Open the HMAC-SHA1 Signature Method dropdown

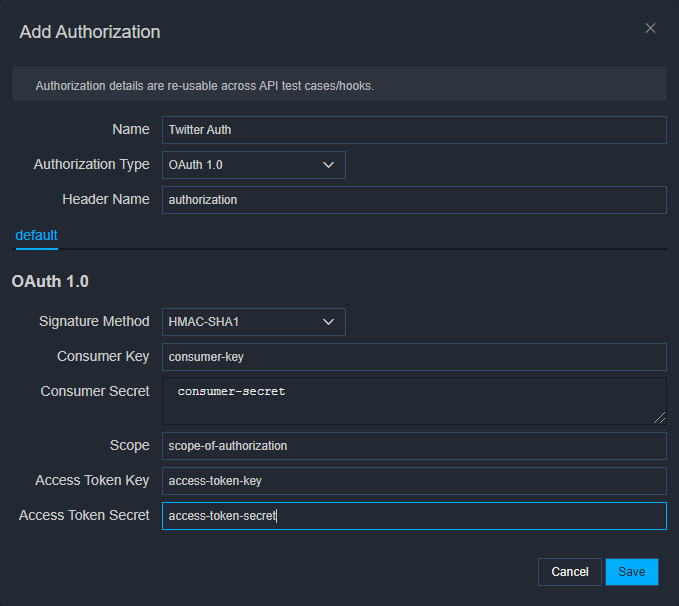[254, 322]
